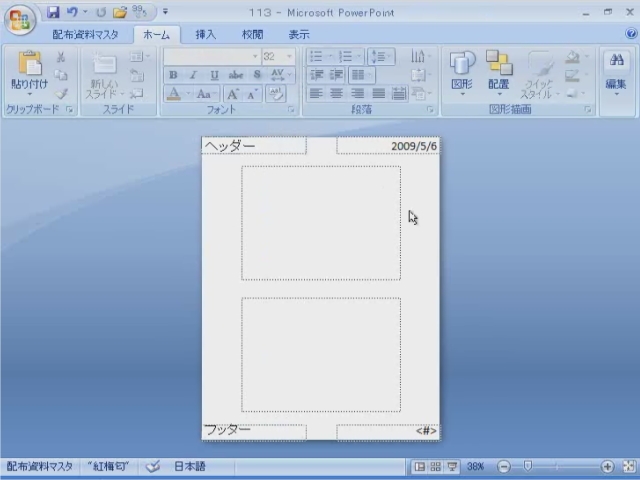Viewport: 640px width, 480px height.
Task: Expand the font size dropdown
Action: tap(290, 57)
